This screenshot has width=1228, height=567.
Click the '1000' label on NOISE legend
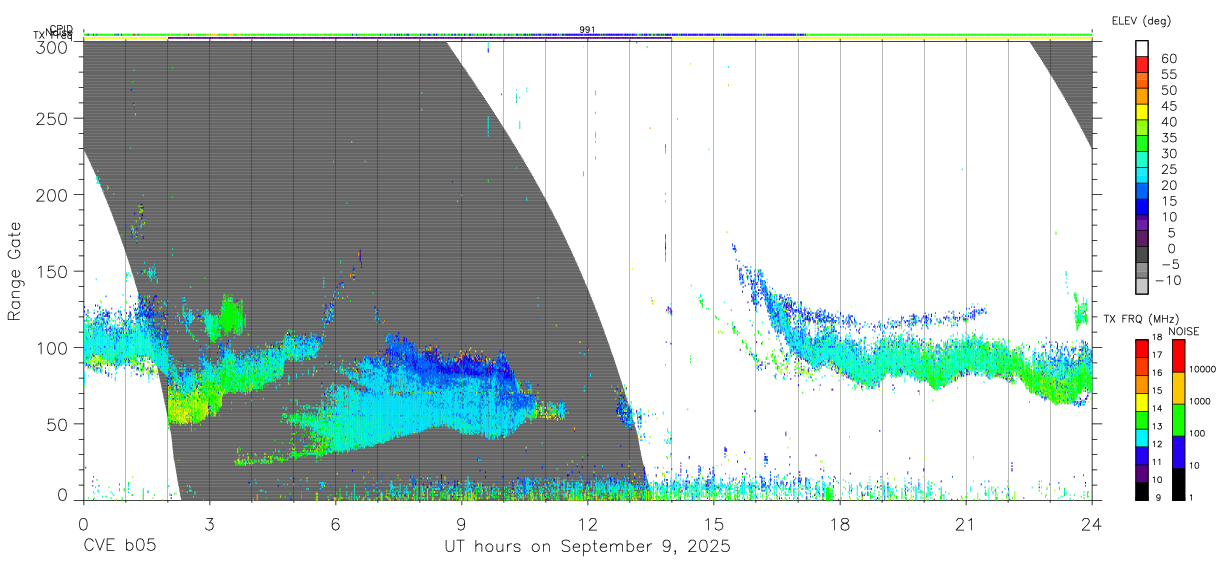1201,402
